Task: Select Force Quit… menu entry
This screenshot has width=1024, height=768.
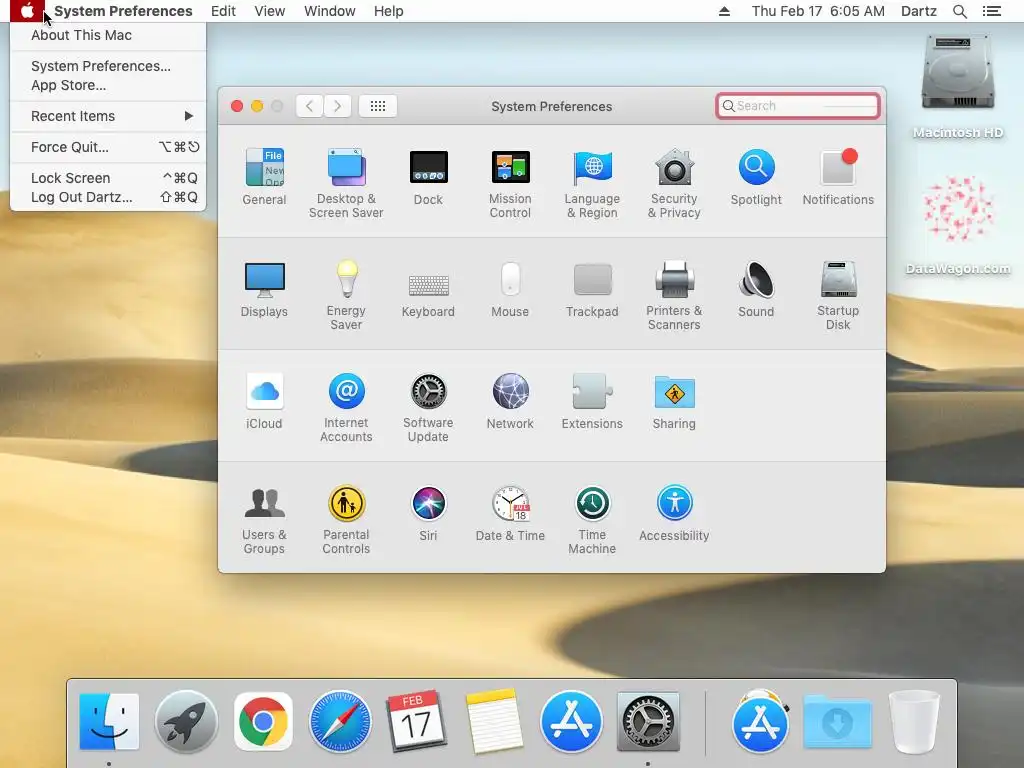Action: pos(108,147)
